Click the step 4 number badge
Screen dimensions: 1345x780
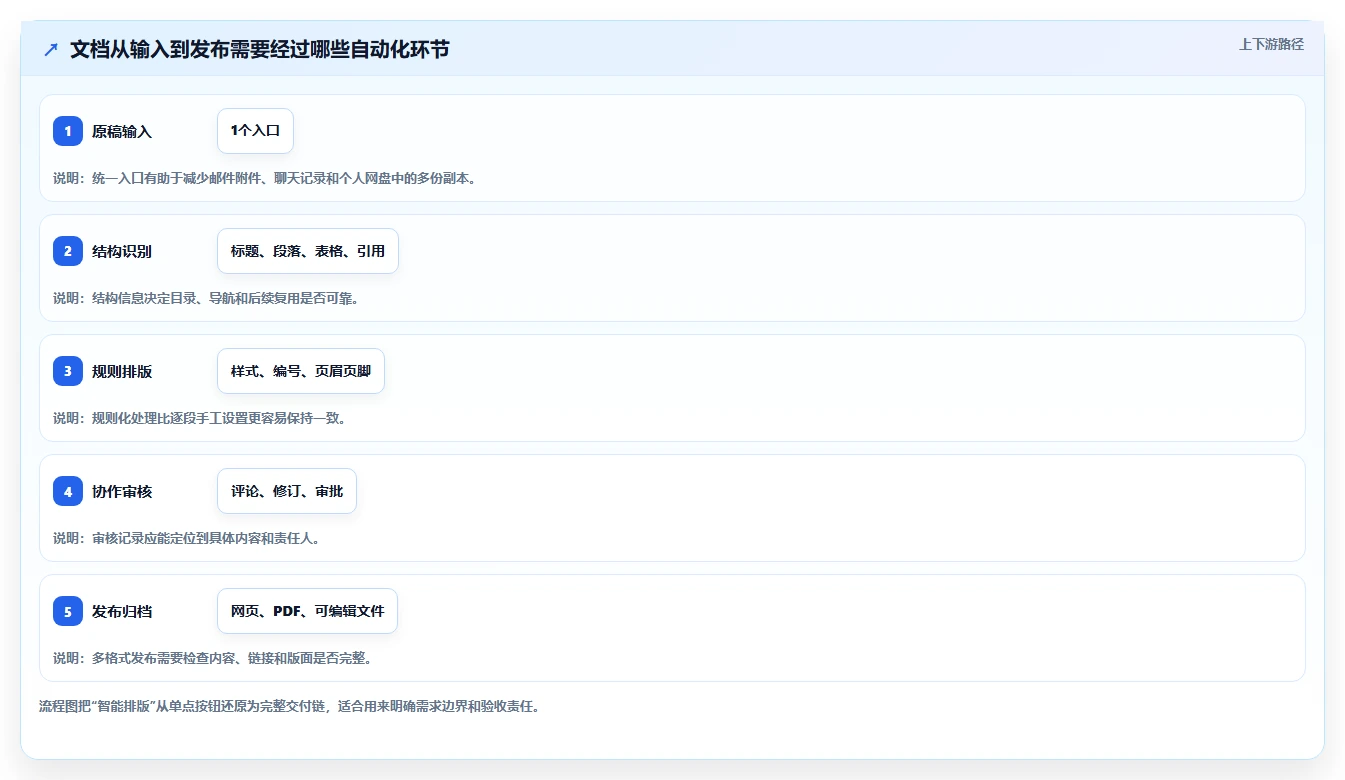pyautogui.click(x=68, y=491)
